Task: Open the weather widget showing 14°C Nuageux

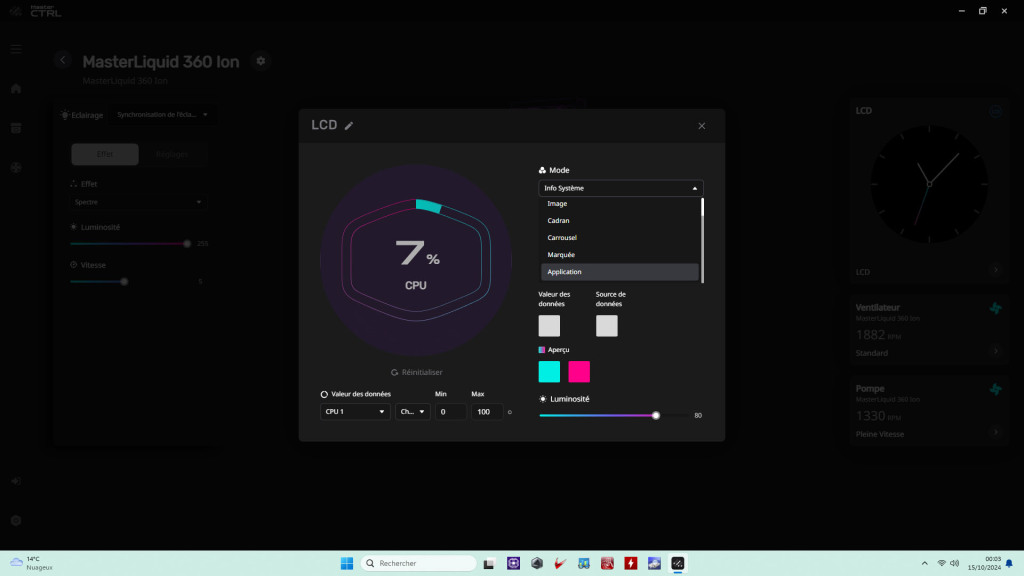Action: tap(31, 563)
